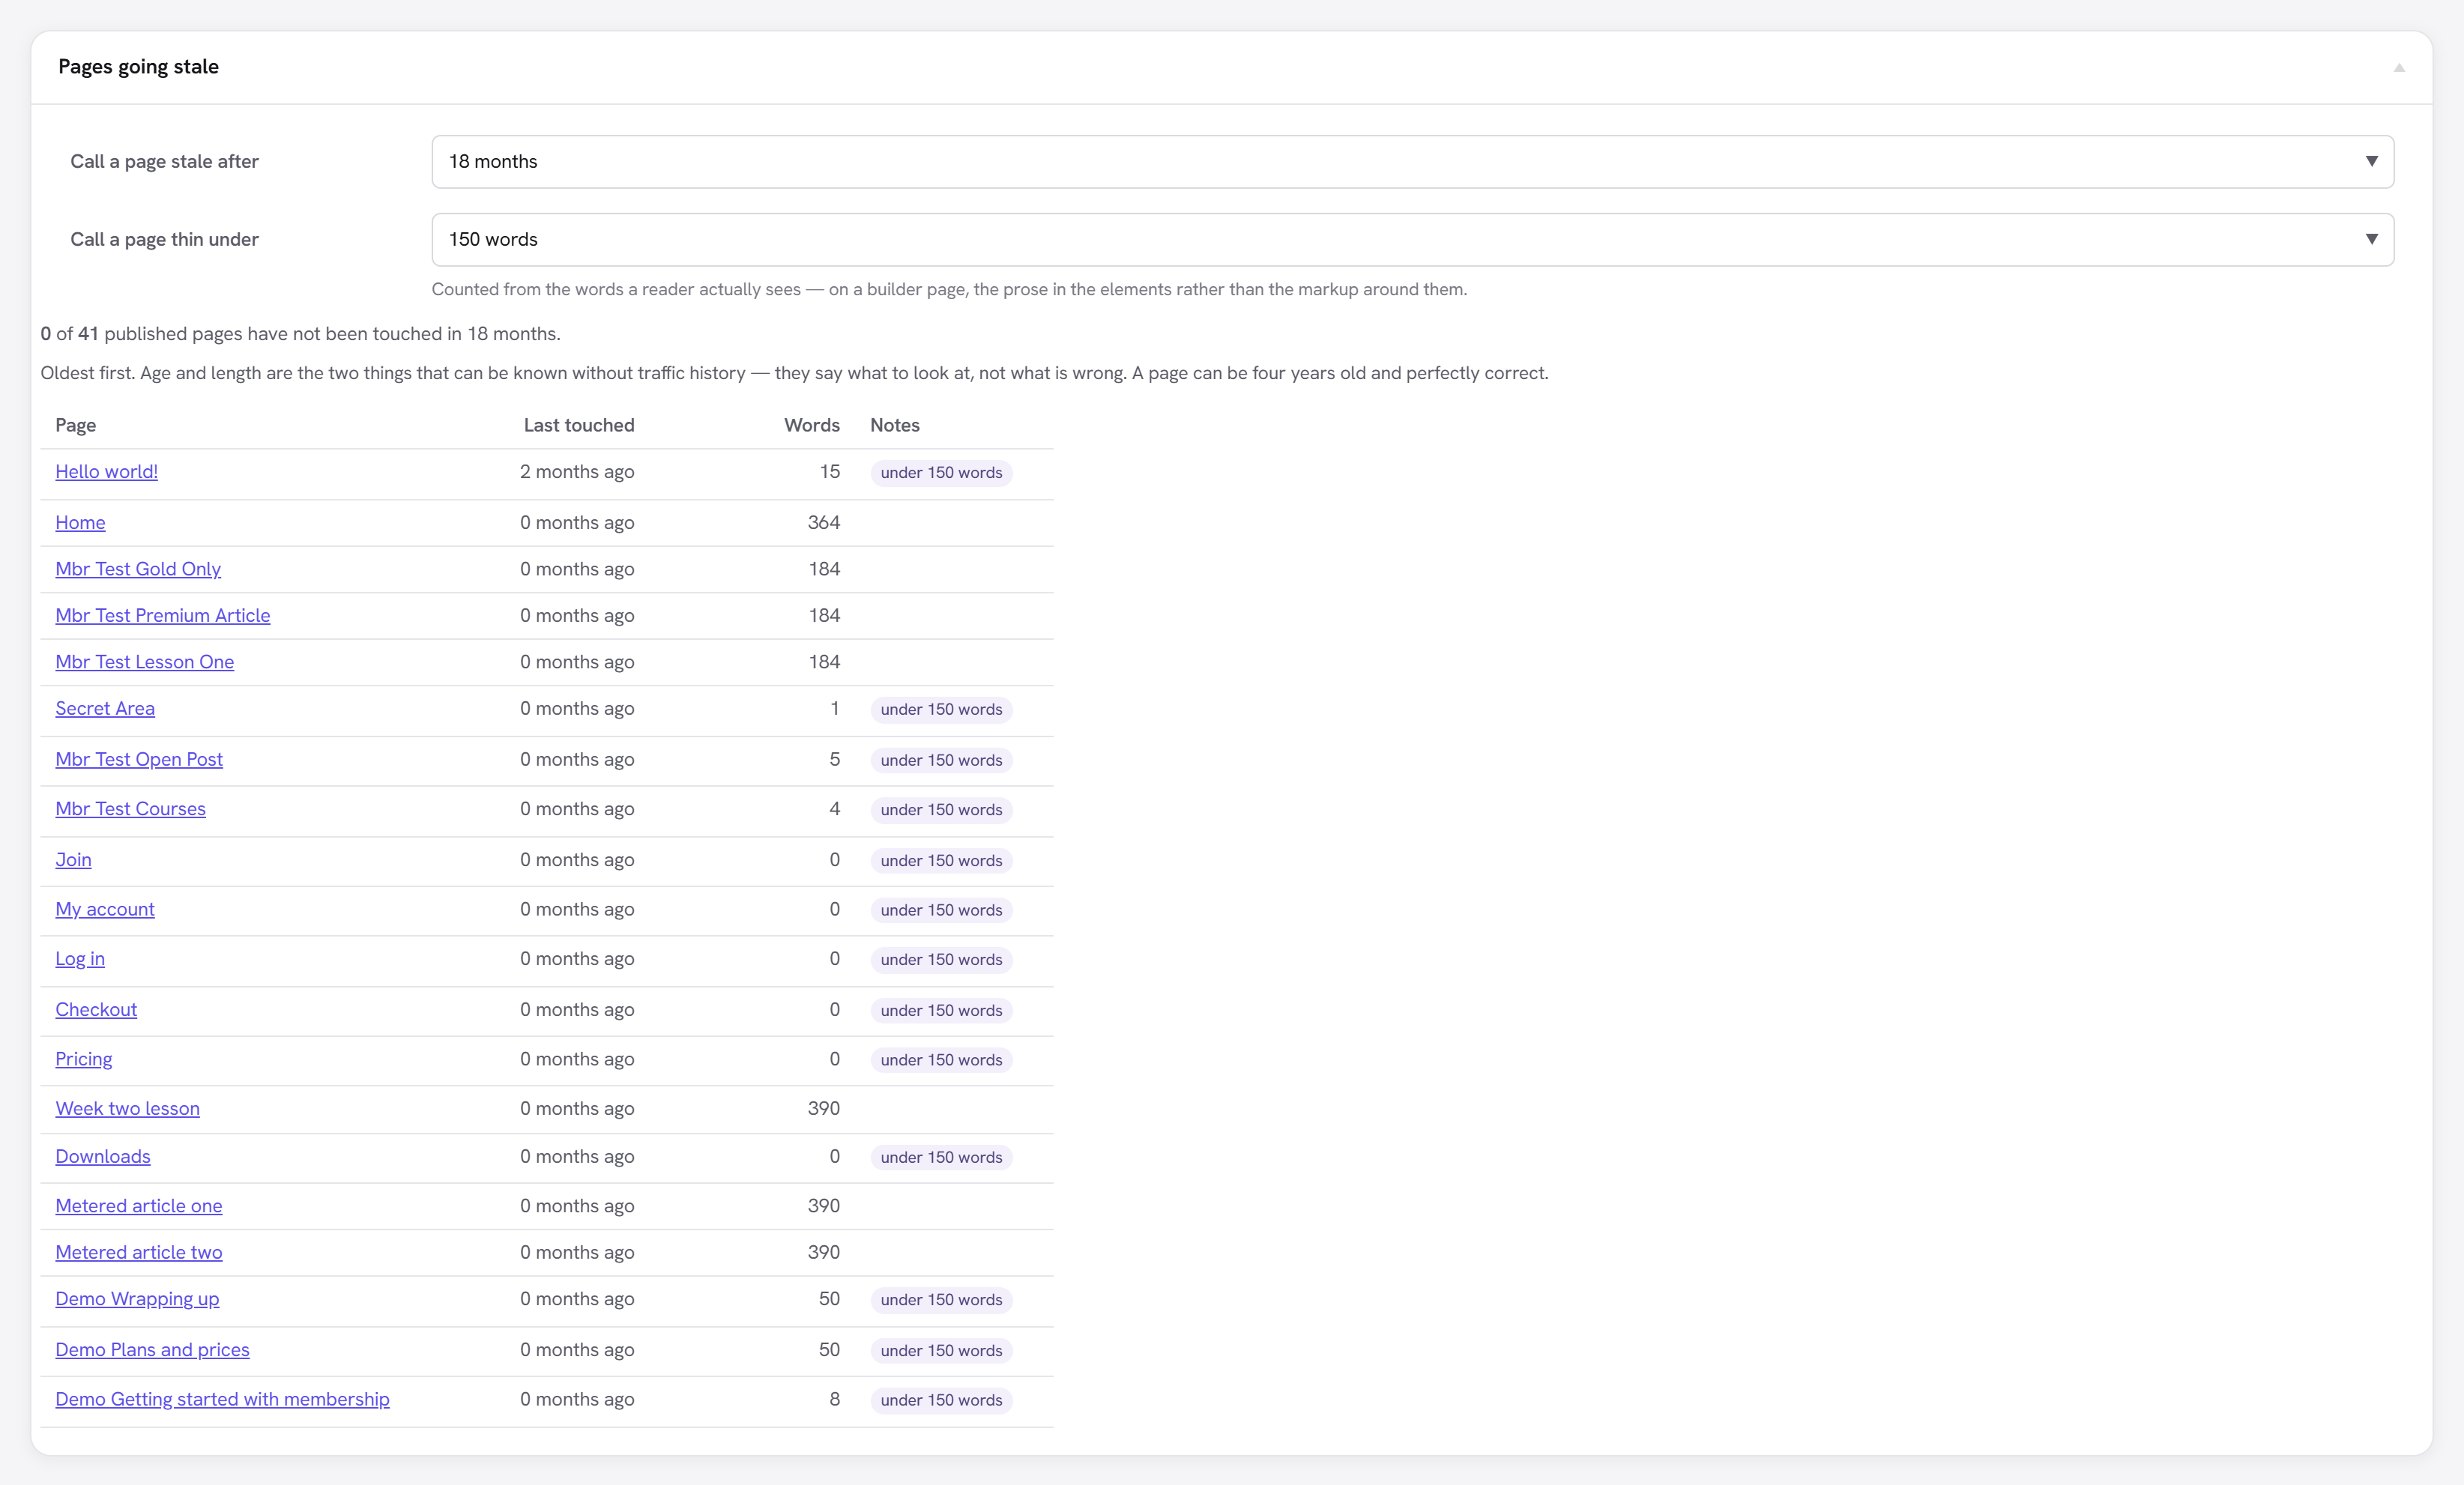Open the Week two lesson link
This screenshot has height=1485, width=2464.
pos(127,1108)
